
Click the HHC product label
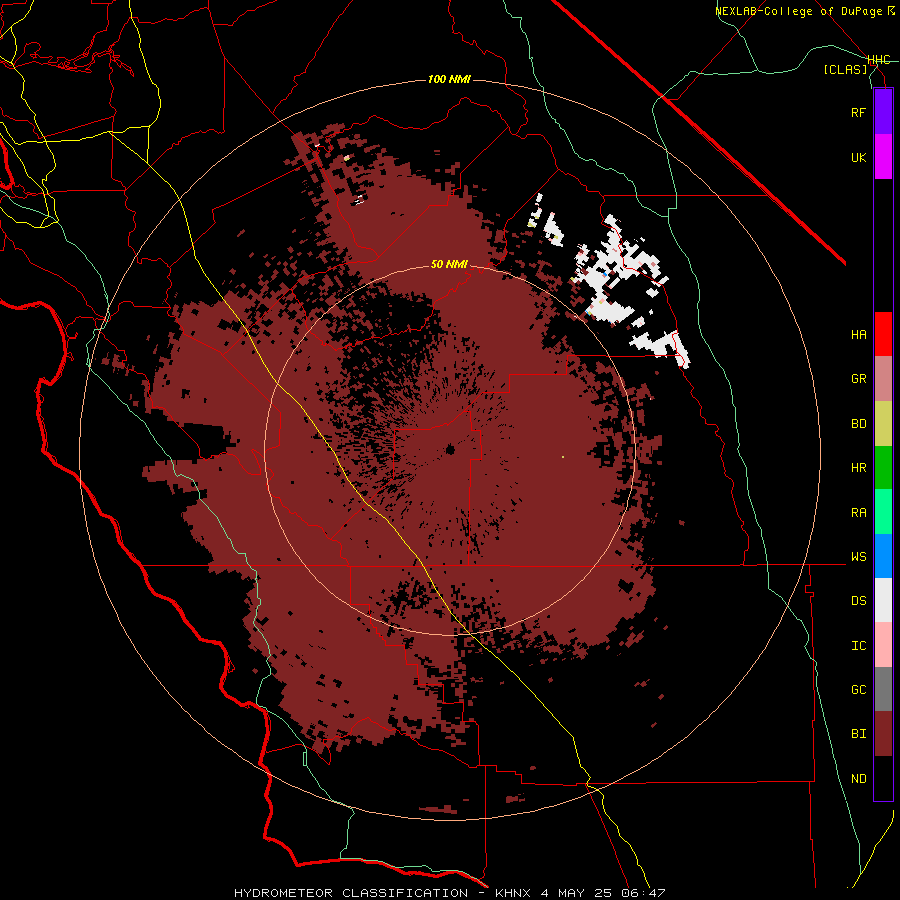[878, 60]
